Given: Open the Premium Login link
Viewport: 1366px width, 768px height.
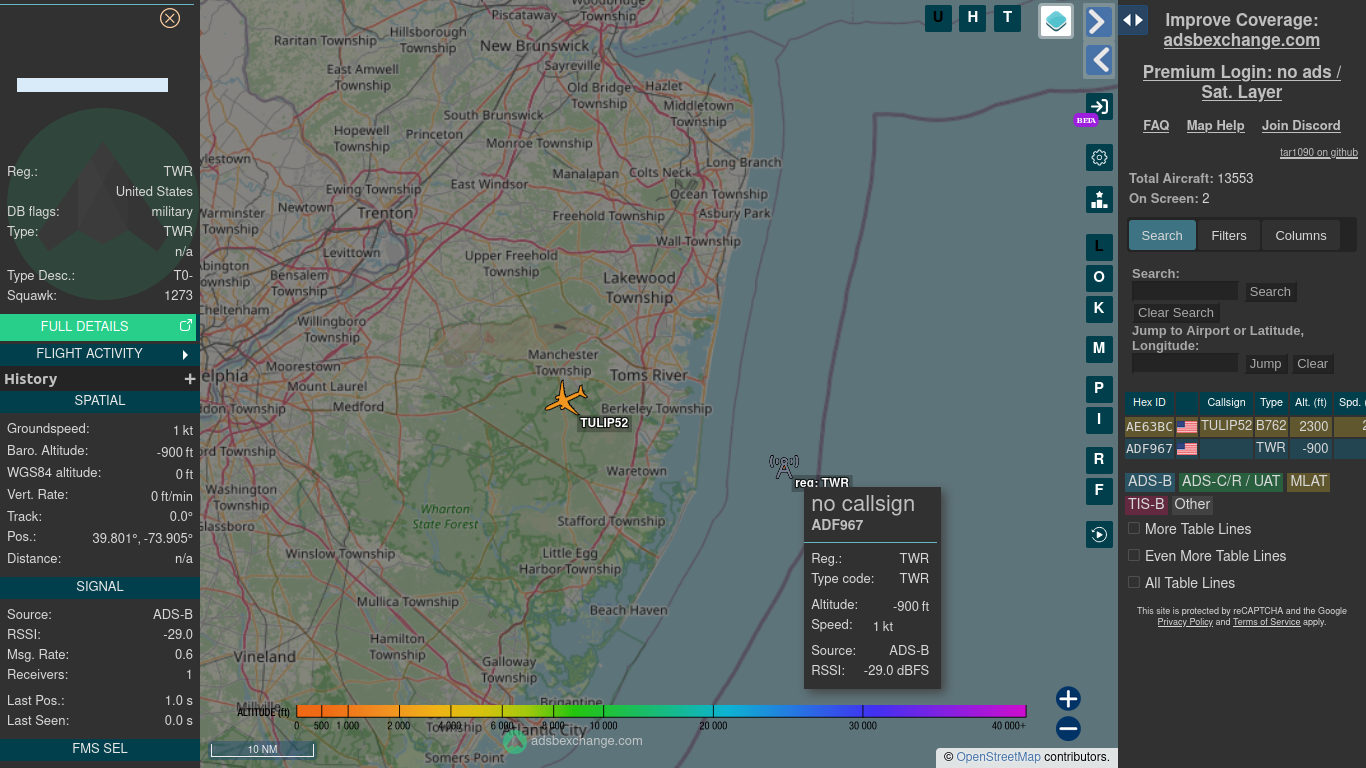Looking at the screenshot, I should (1241, 82).
